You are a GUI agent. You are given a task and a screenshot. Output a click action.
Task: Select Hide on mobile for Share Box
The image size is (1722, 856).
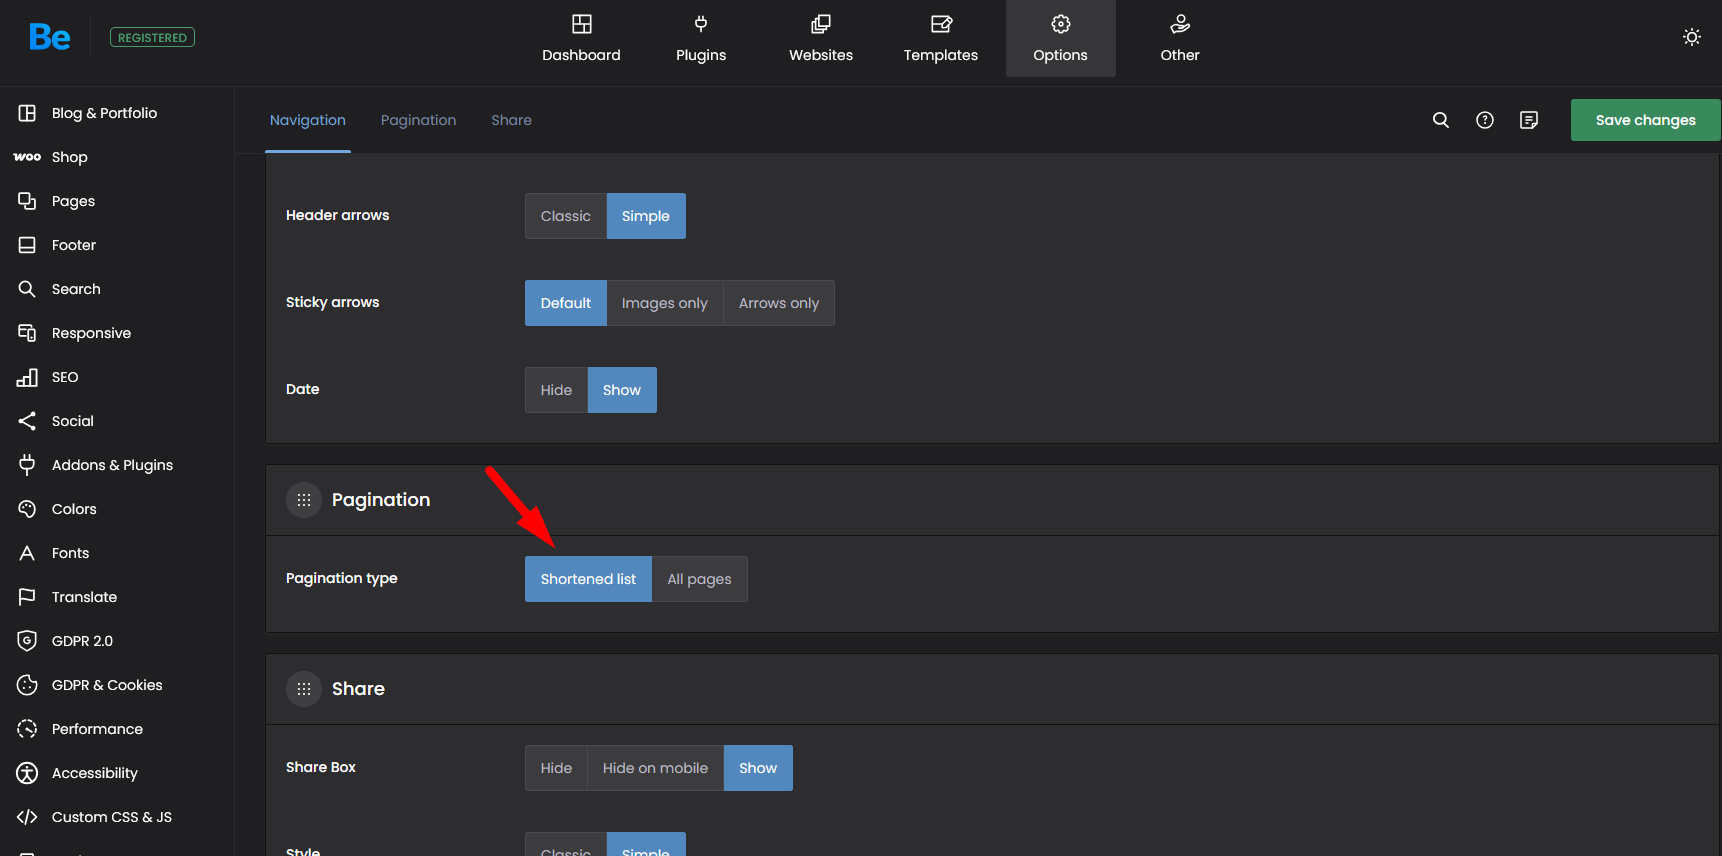click(655, 768)
